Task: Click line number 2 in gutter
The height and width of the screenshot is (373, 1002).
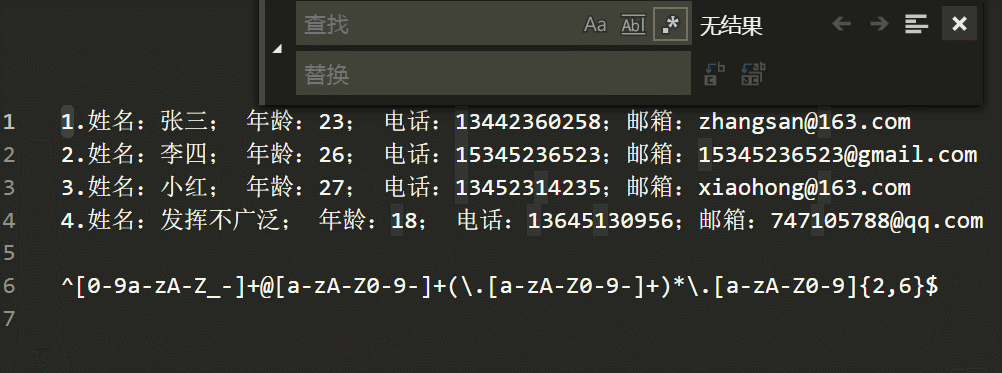Action: (8, 155)
